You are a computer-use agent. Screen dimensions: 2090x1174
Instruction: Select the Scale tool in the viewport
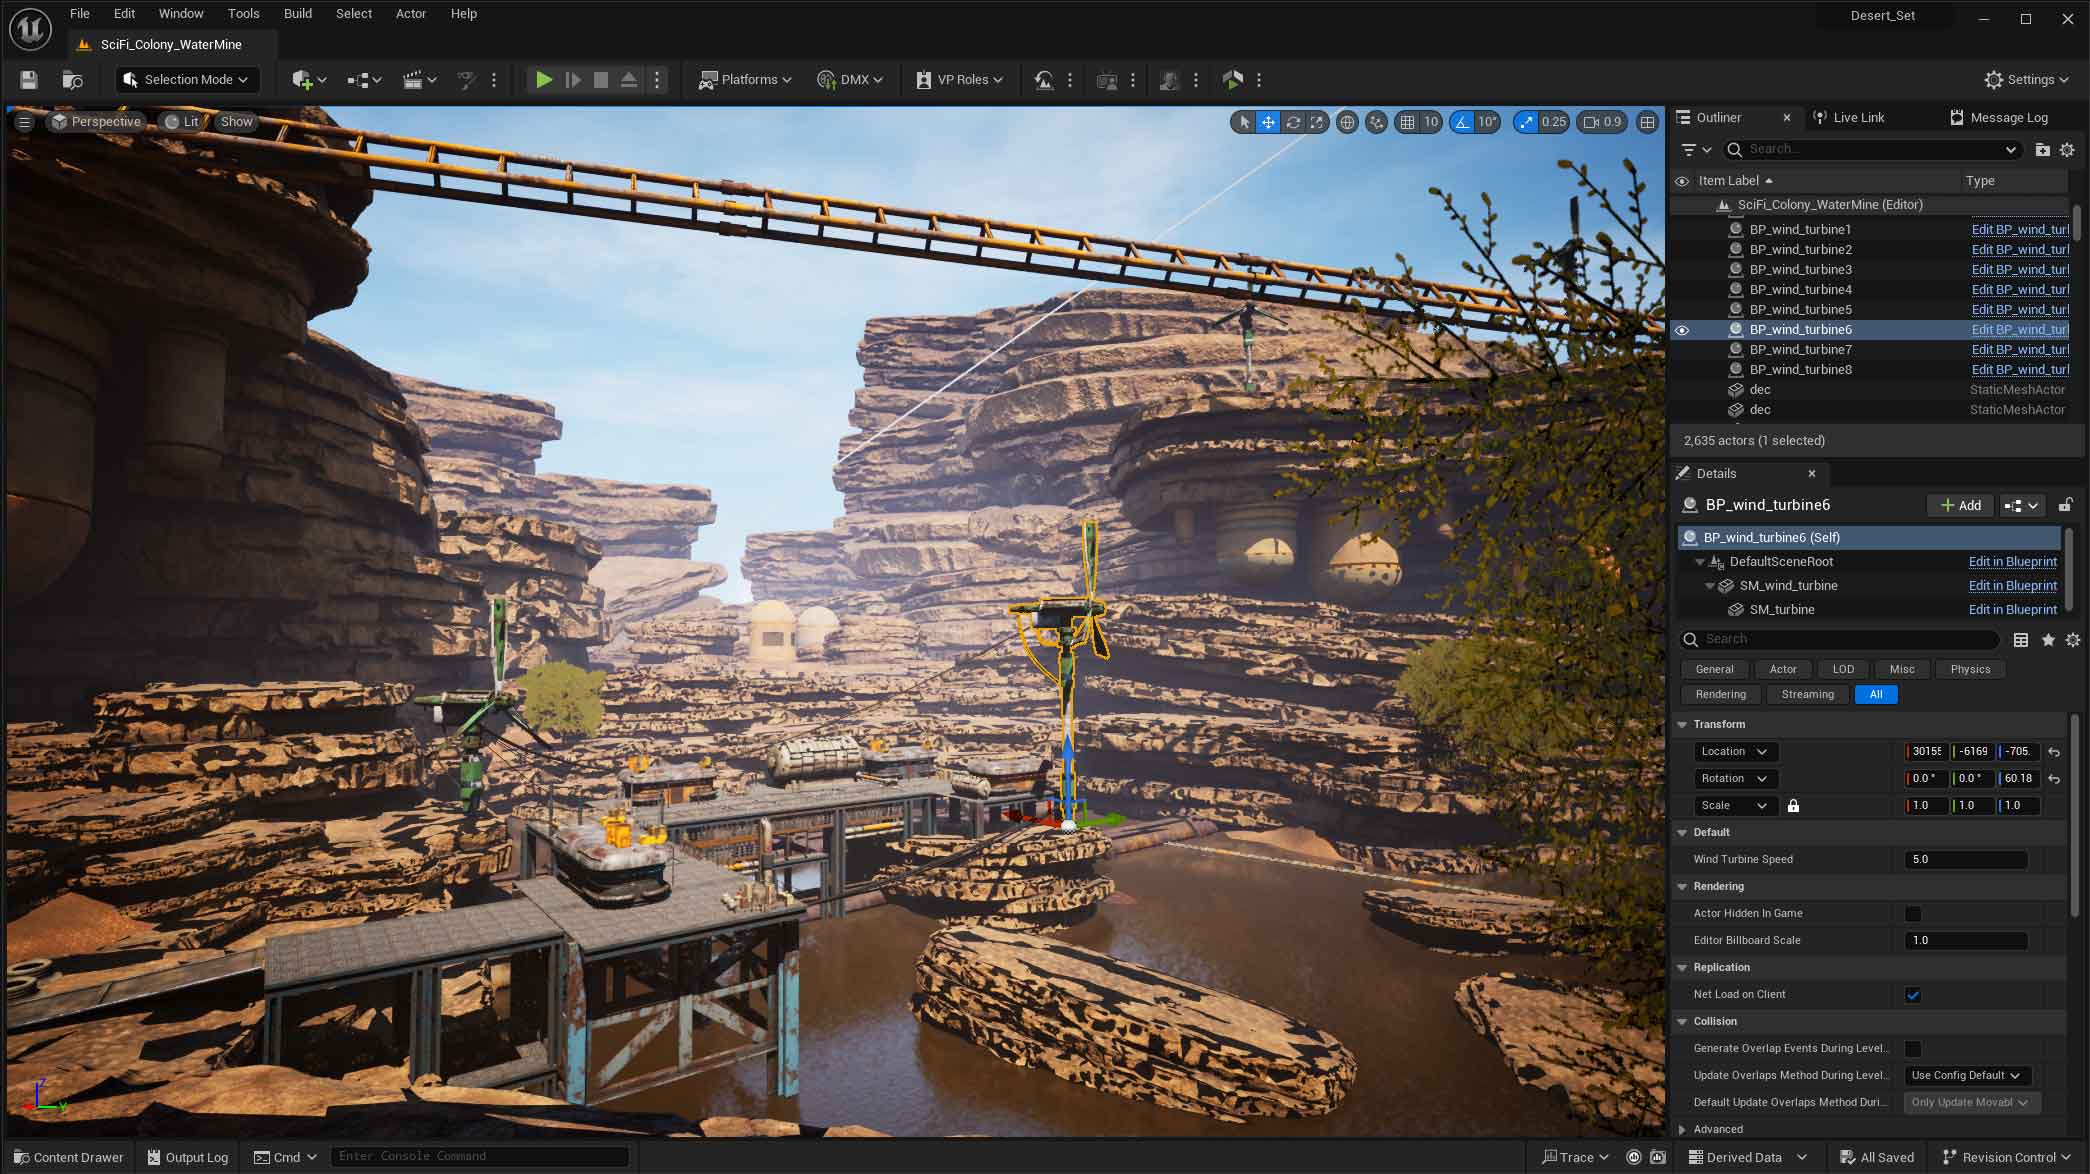click(x=1318, y=121)
